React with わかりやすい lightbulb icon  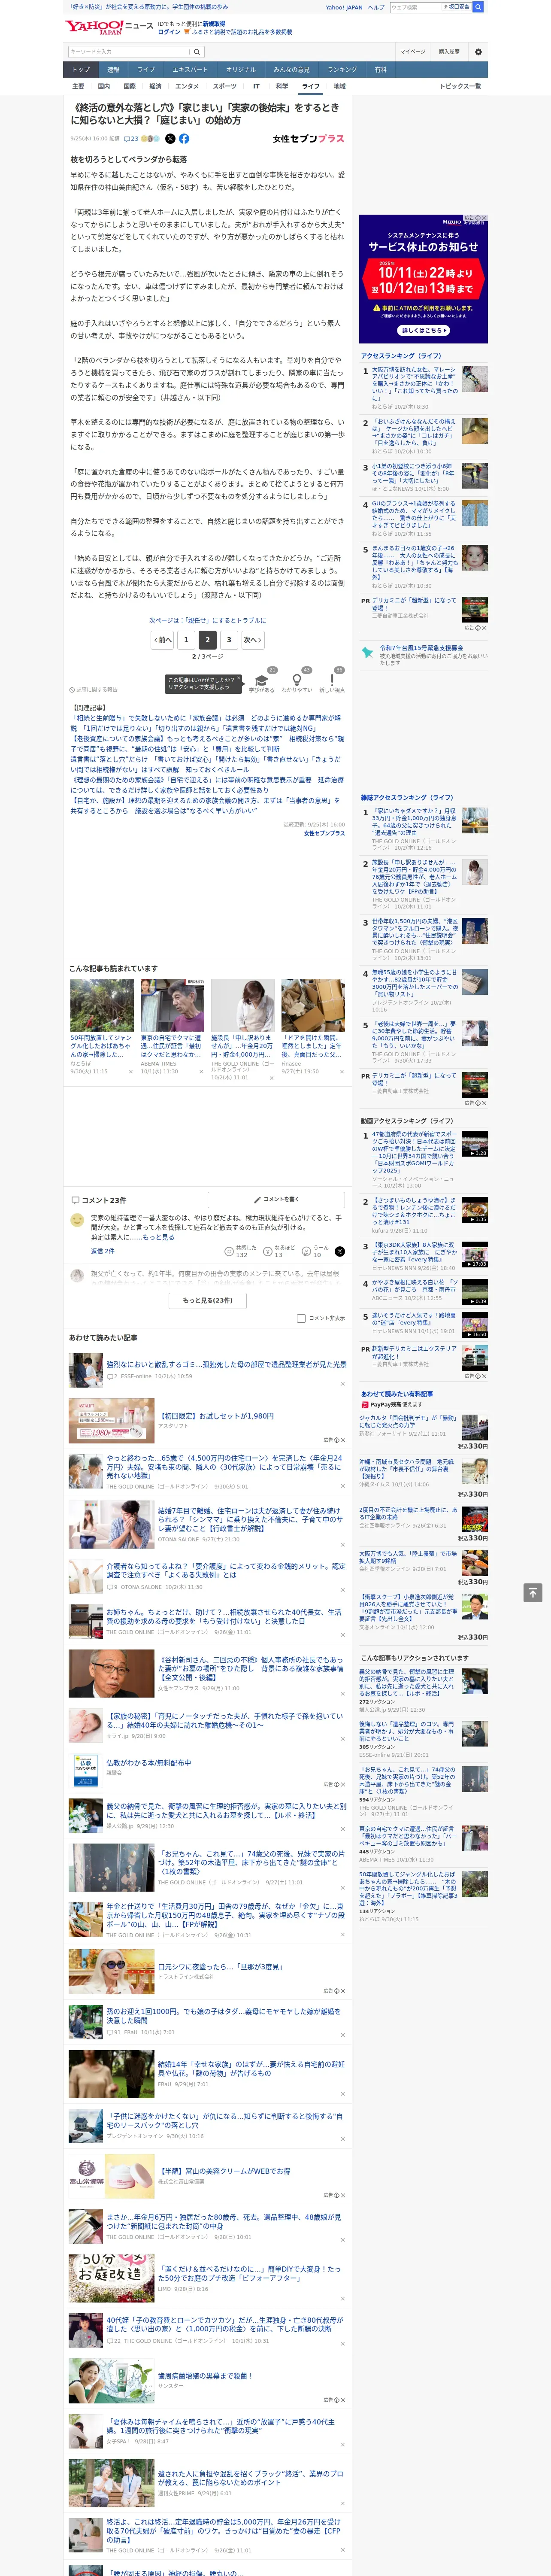[297, 679]
